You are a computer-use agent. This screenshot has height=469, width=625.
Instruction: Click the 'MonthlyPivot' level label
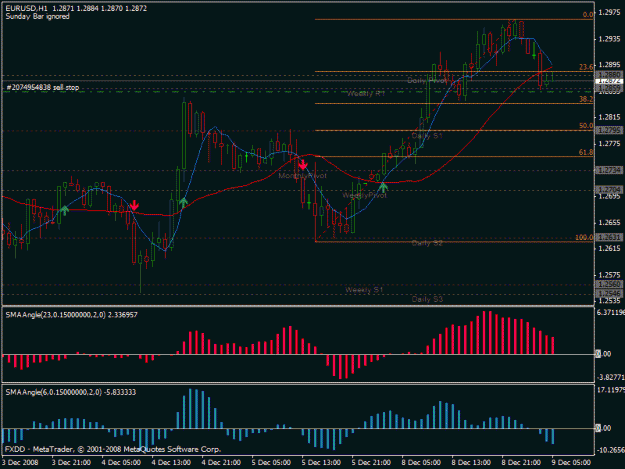tap(302, 176)
